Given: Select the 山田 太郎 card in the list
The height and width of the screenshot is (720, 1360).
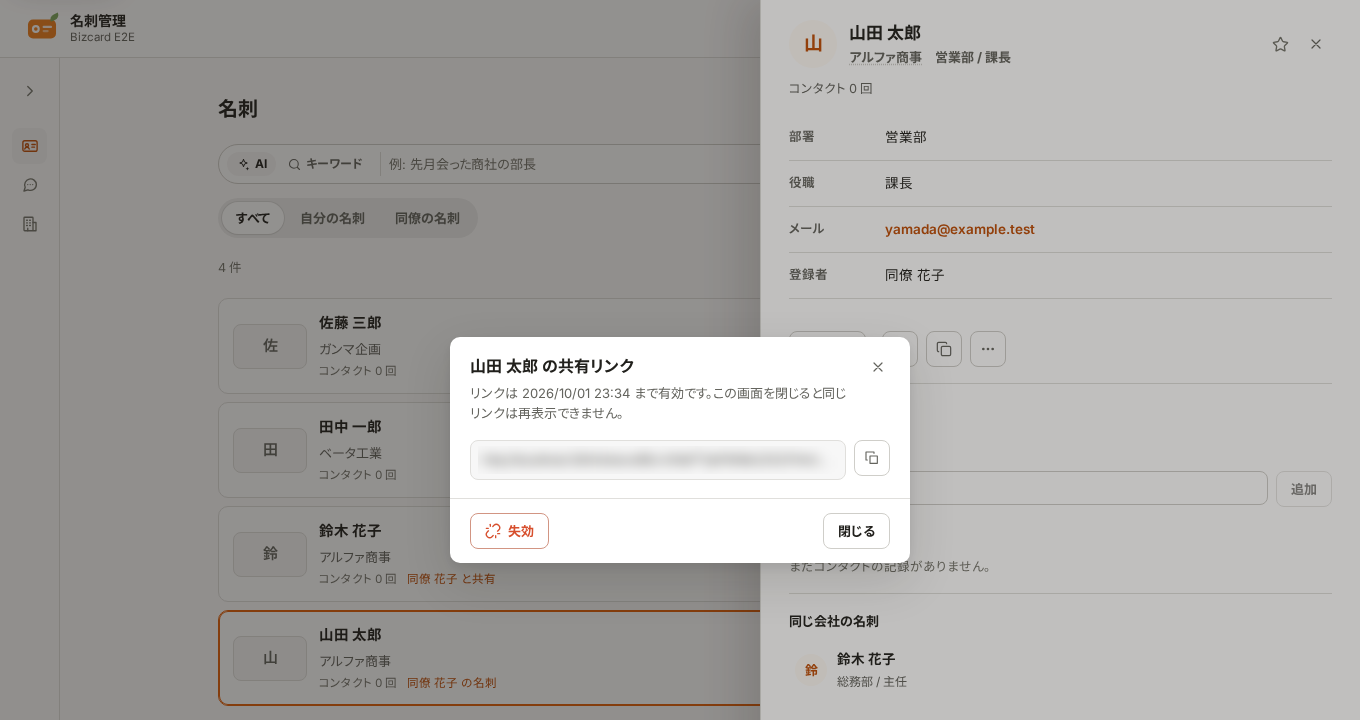Looking at the screenshot, I should tap(489, 658).
